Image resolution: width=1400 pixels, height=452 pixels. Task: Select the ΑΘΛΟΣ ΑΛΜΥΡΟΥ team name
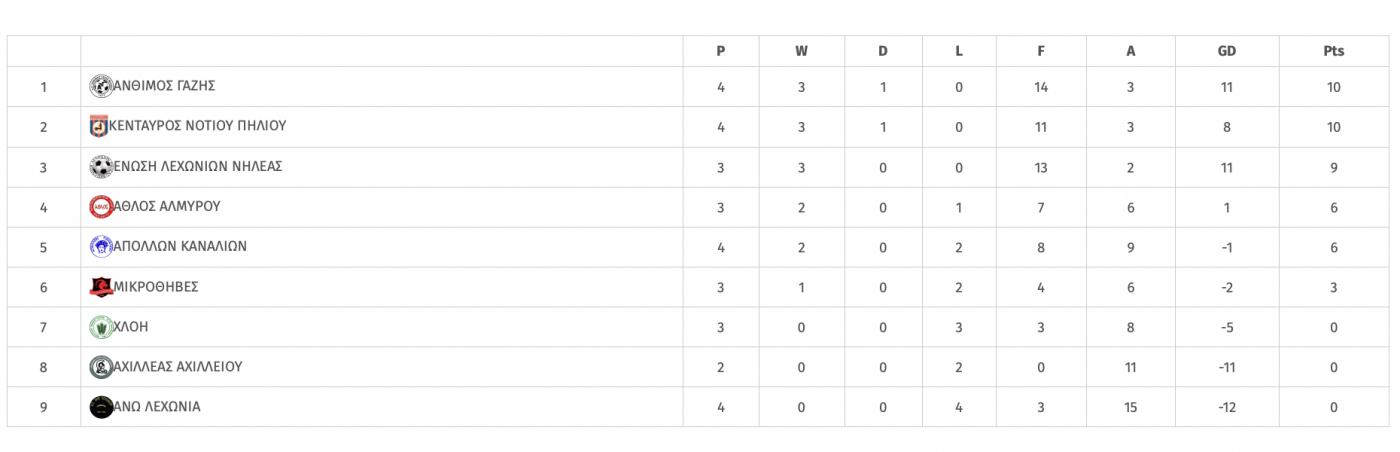pos(167,206)
